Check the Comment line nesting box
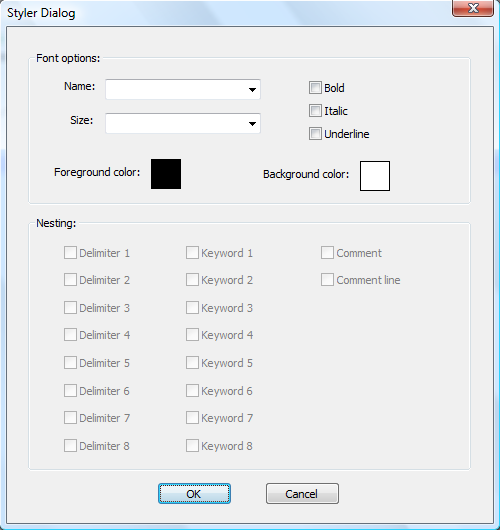500x530 pixels. tap(327, 280)
